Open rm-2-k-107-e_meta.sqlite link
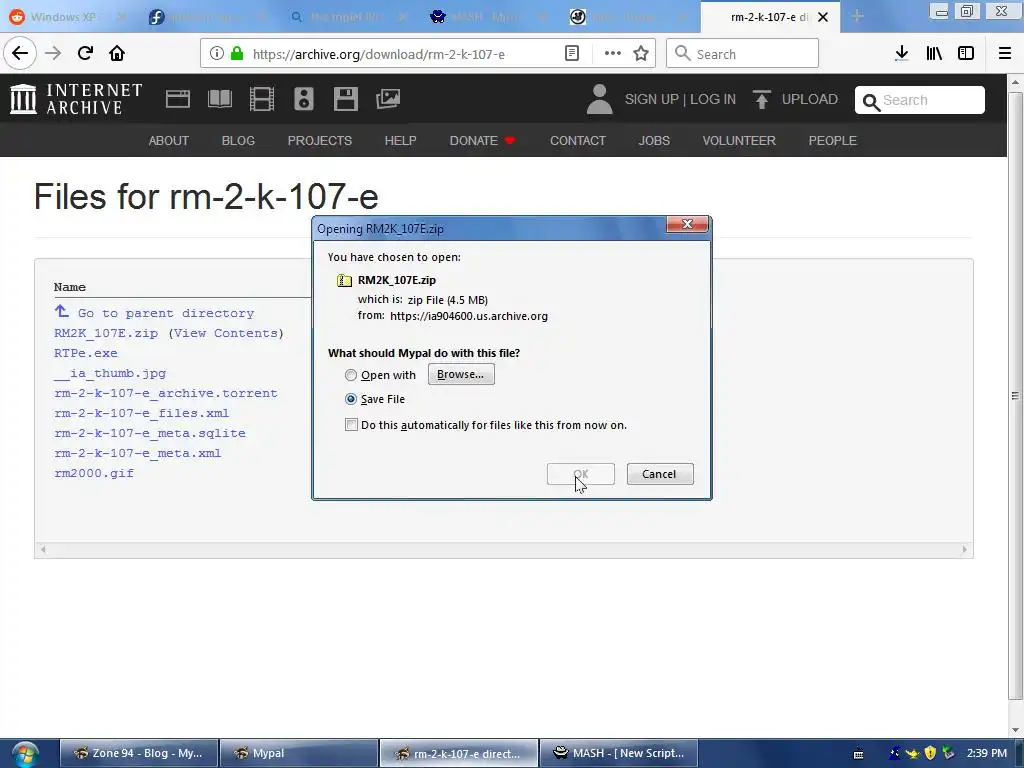1024x768 pixels. pyautogui.click(x=150, y=433)
